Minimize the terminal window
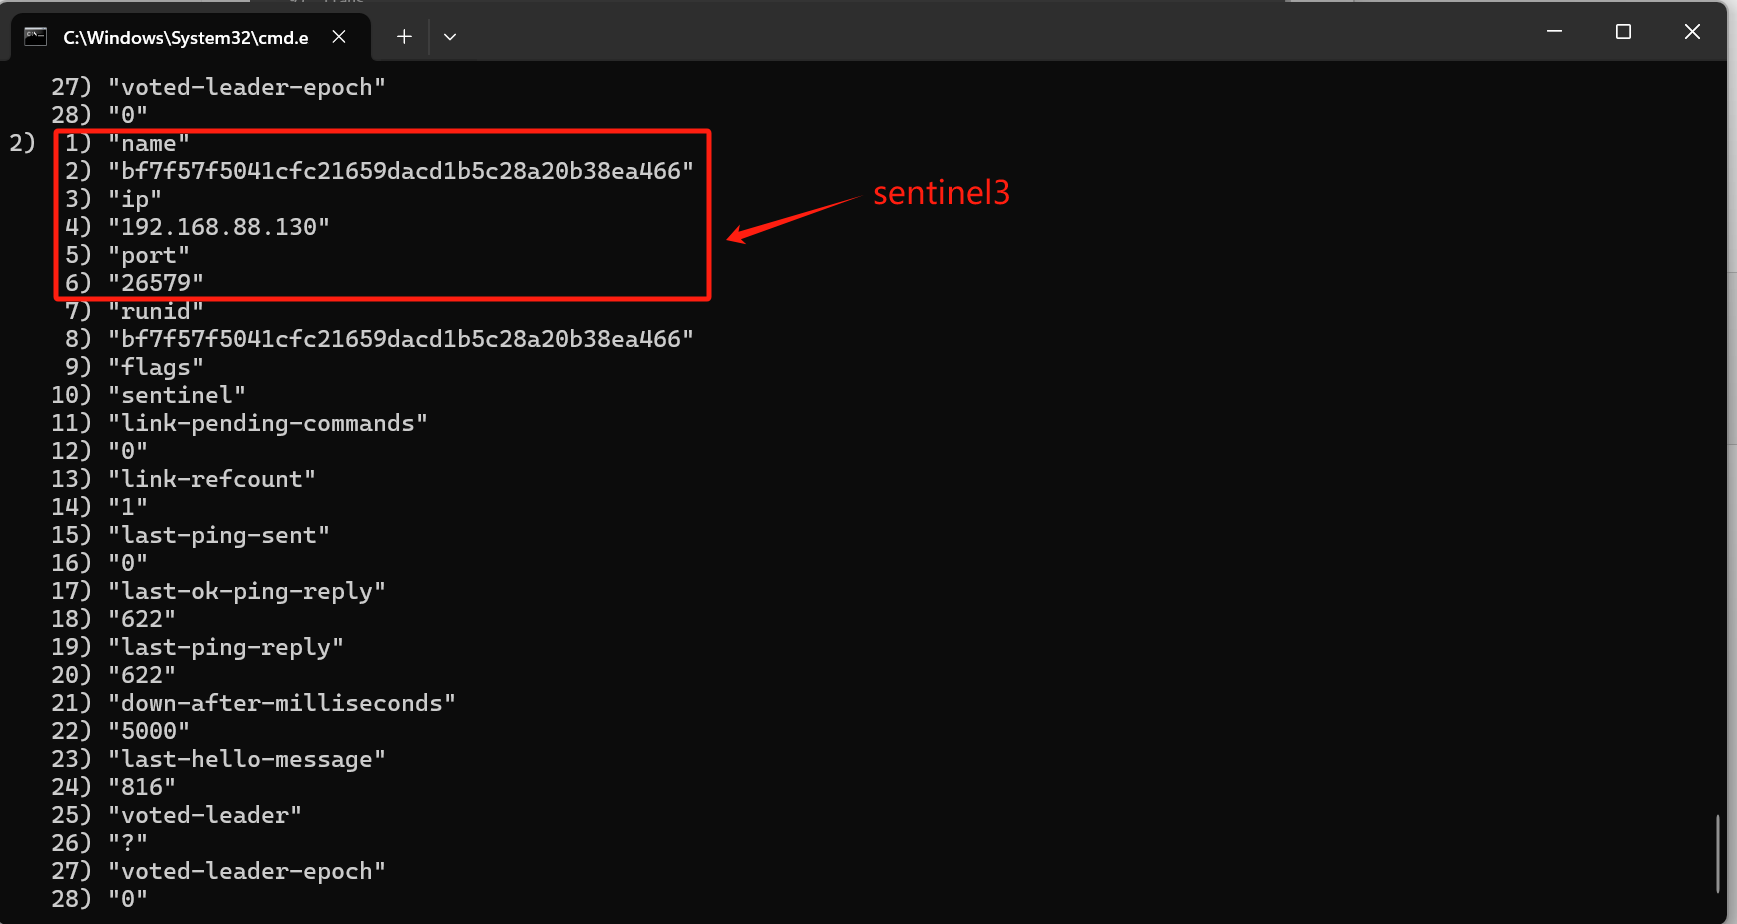Screen dimensions: 1737x924 [x=1554, y=32]
